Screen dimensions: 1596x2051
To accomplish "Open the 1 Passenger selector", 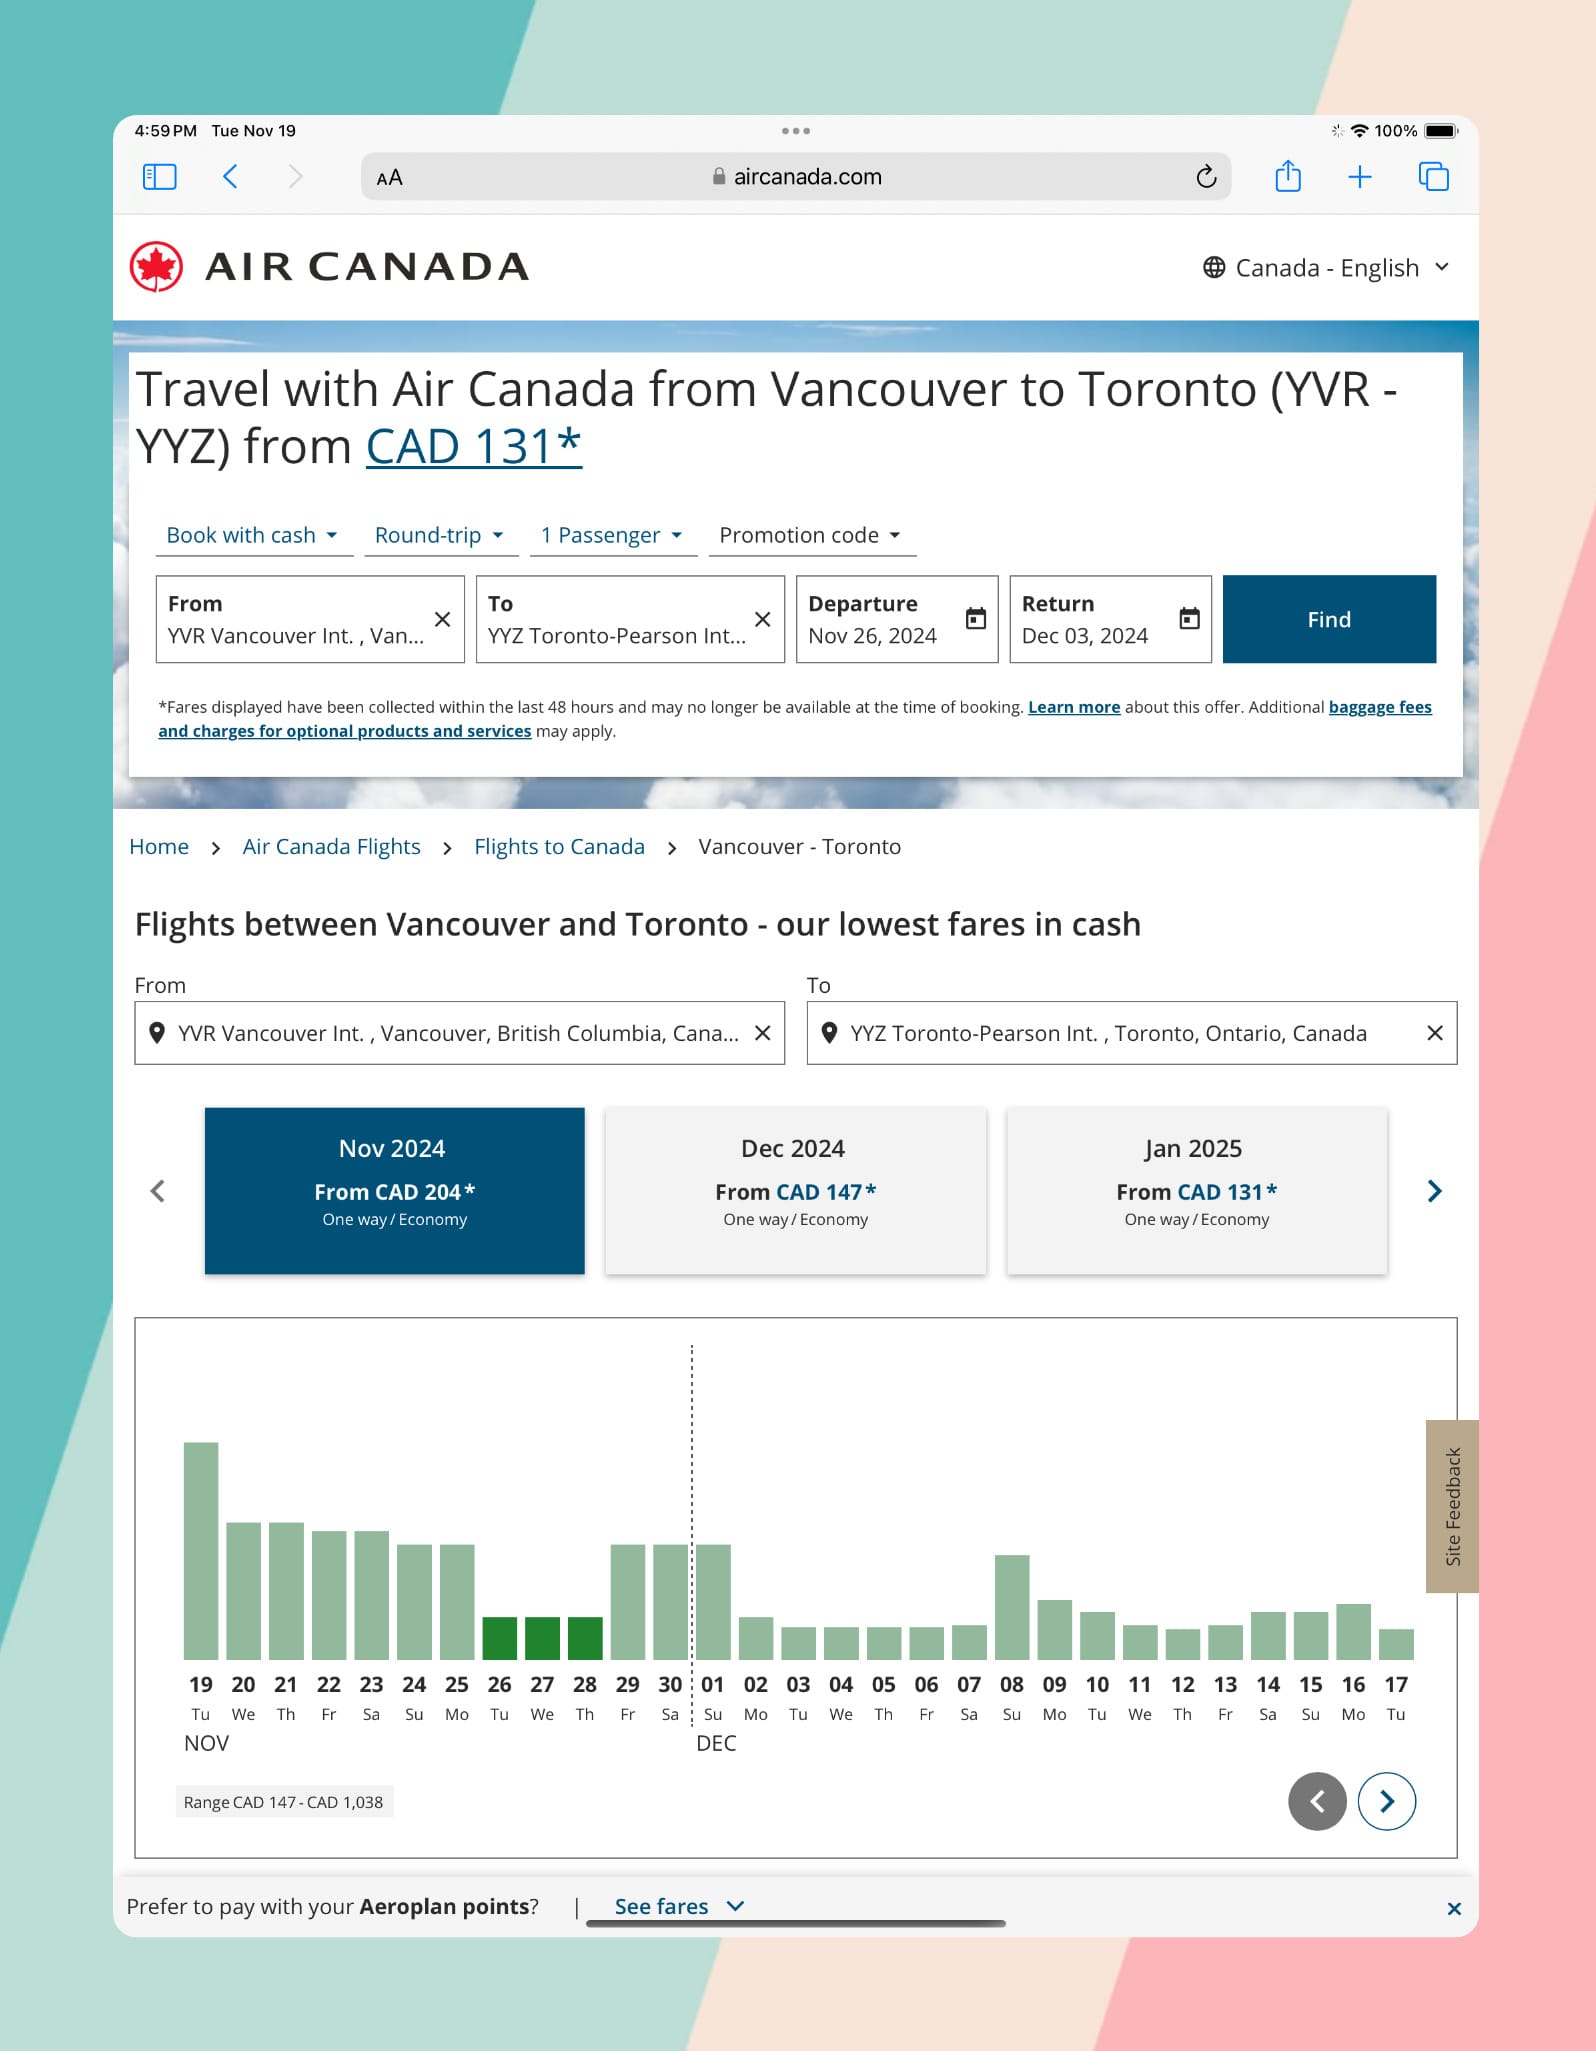I will (611, 535).
